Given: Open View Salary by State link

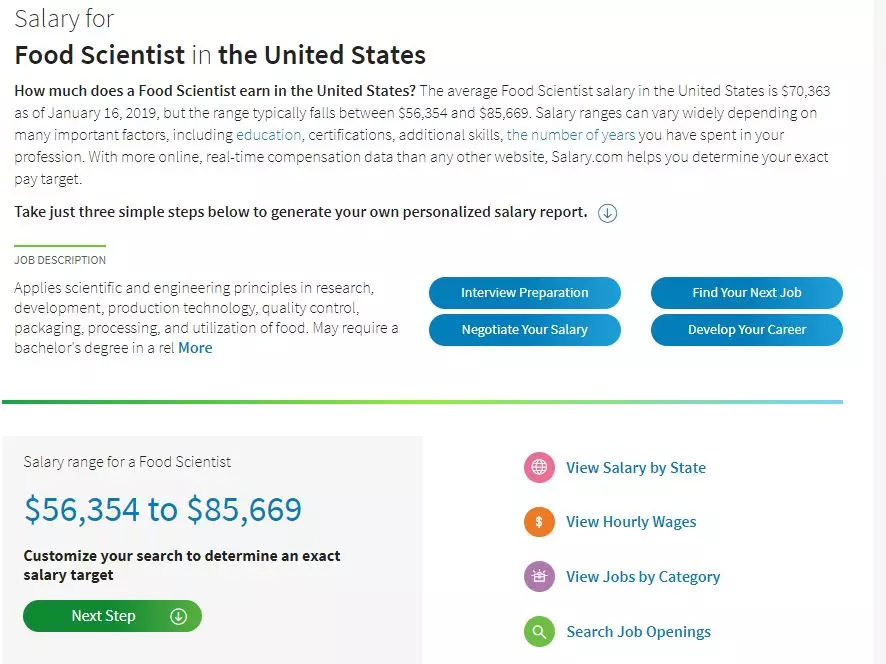Looking at the screenshot, I should 636,467.
